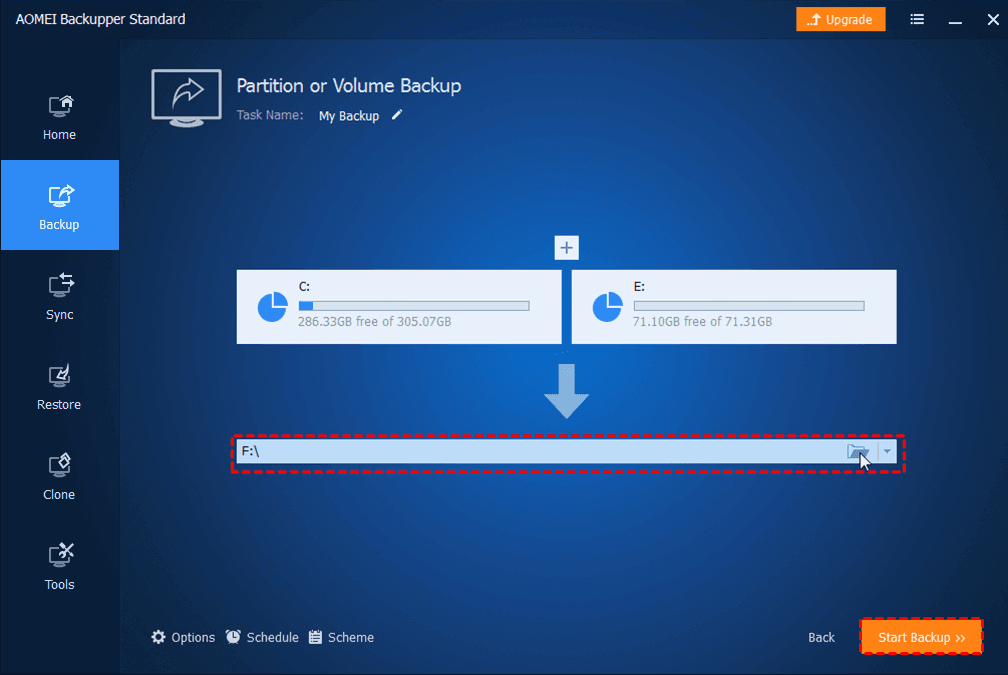Click the Upgrade button
This screenshot has width=1008, height=675.
(840, 19)
